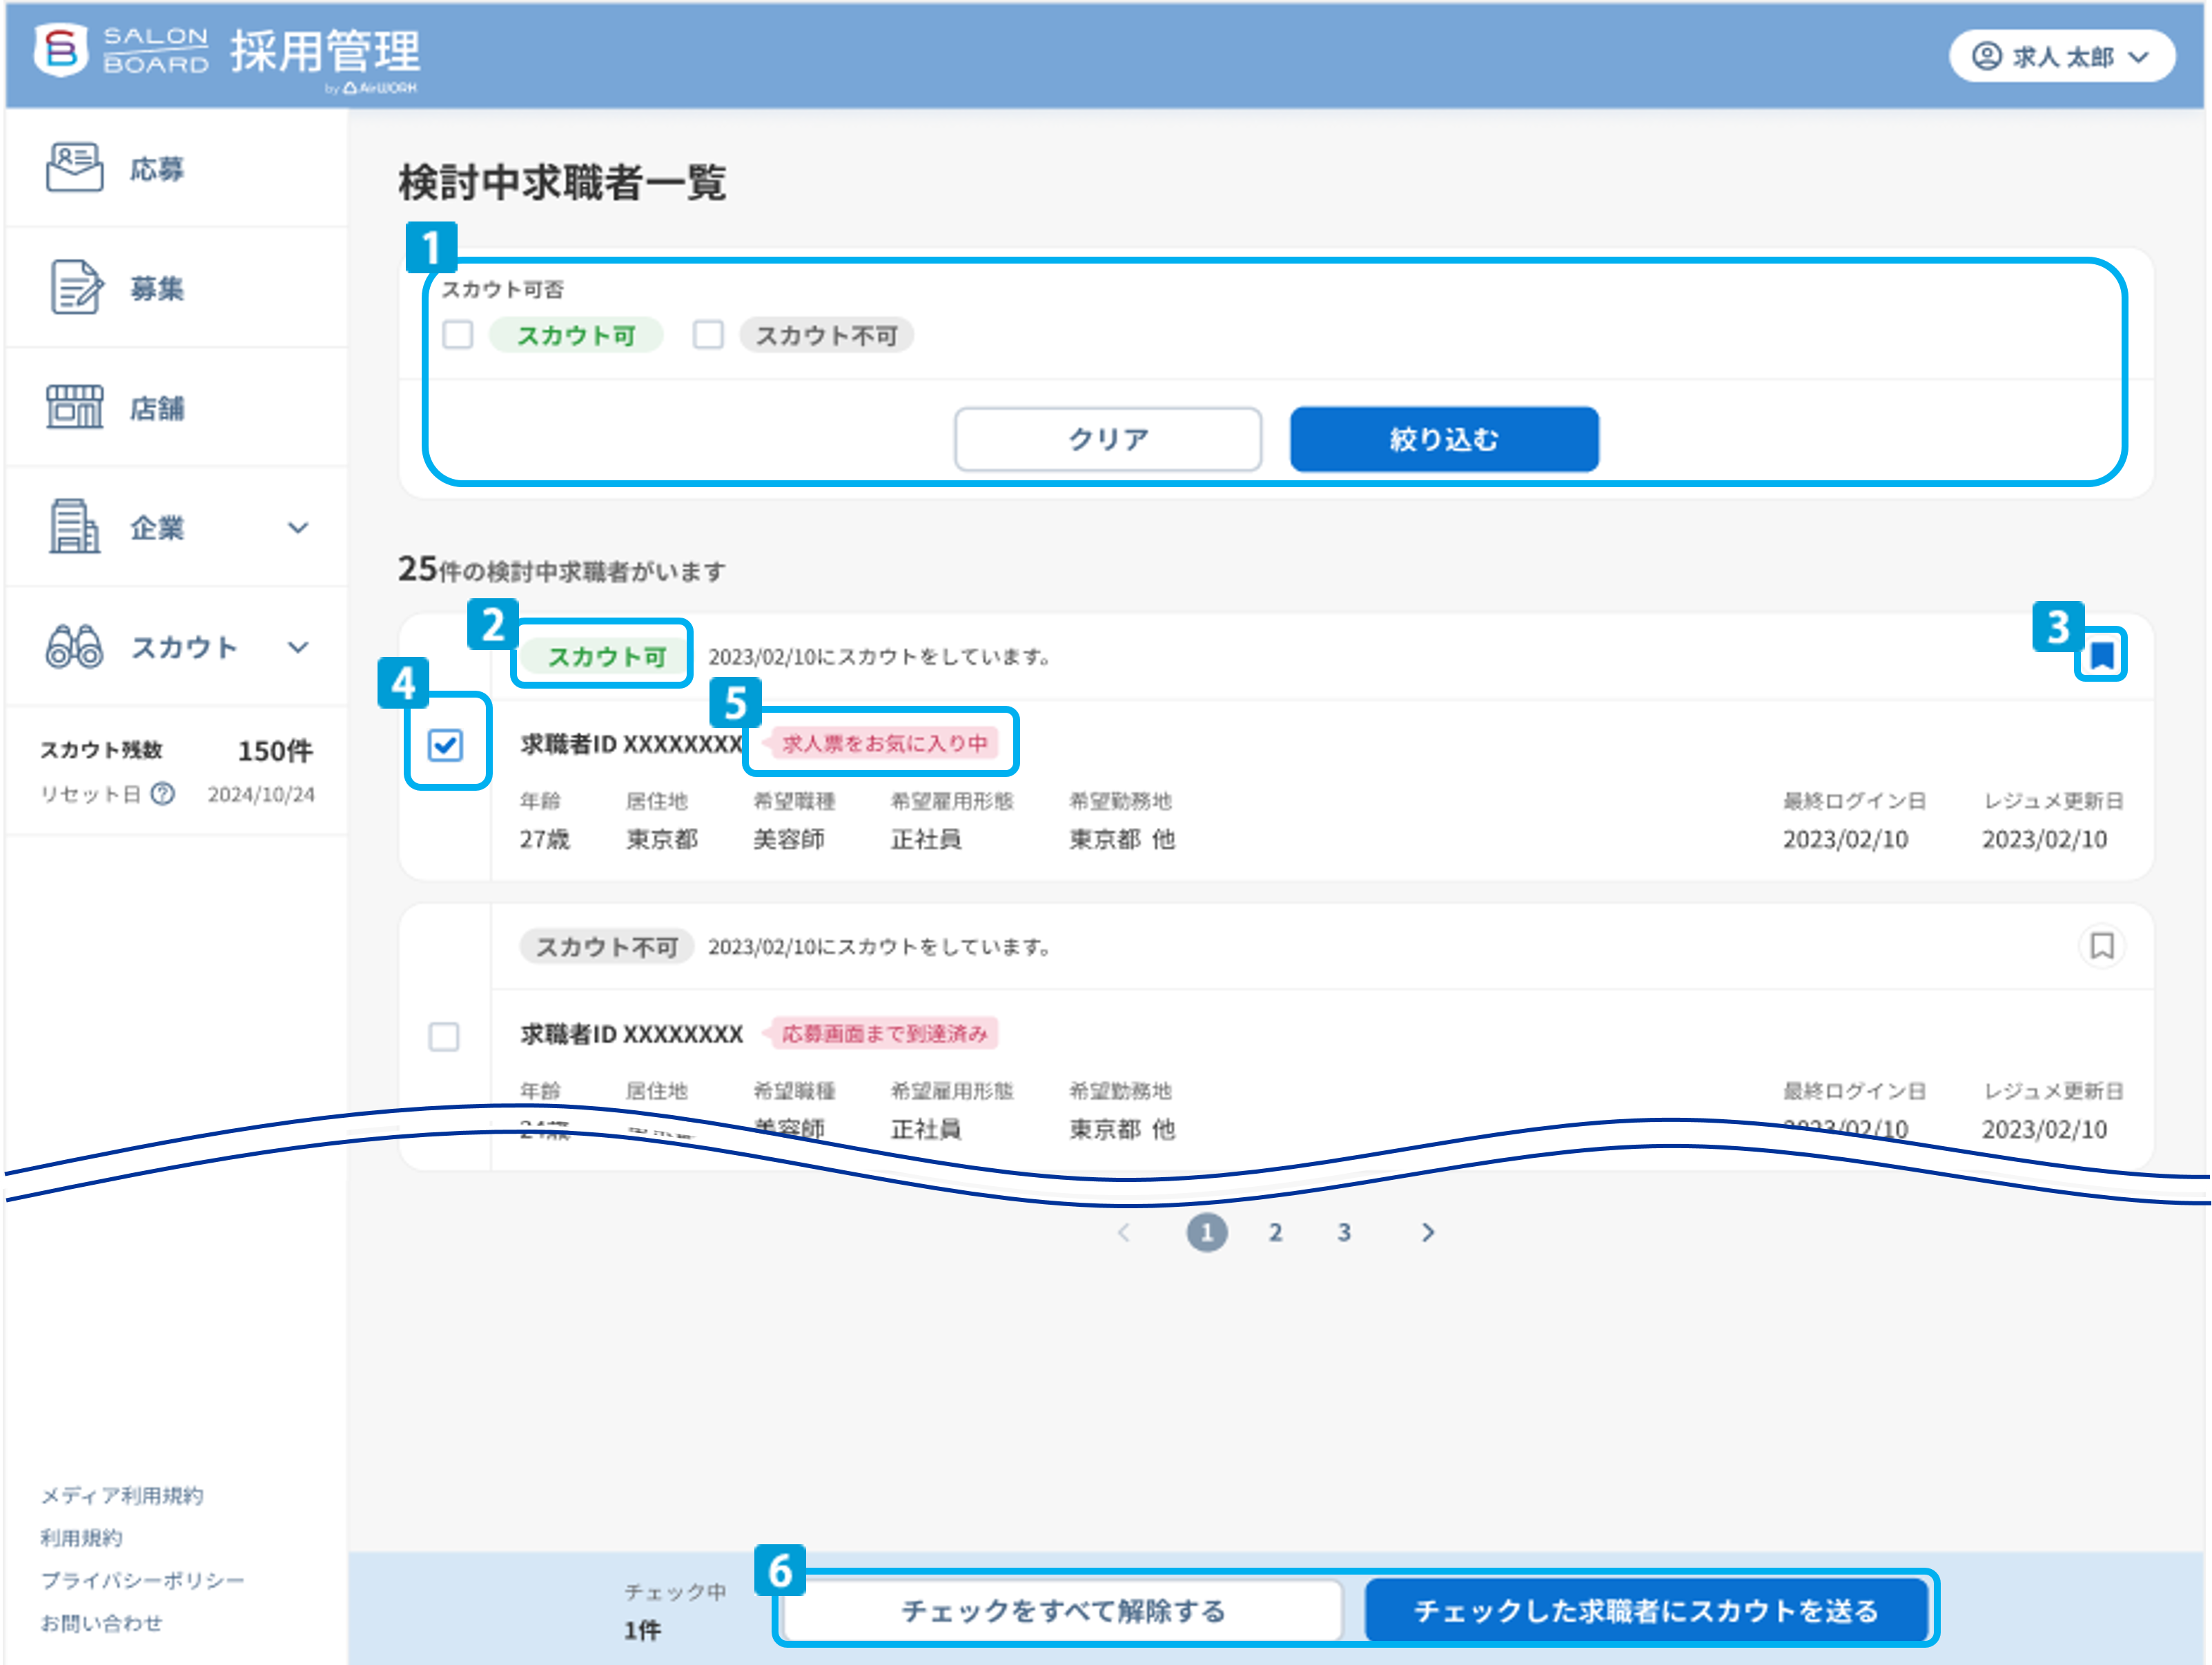Open the スカウト menu item label
2212x1665 pixels.
(185, 647)
